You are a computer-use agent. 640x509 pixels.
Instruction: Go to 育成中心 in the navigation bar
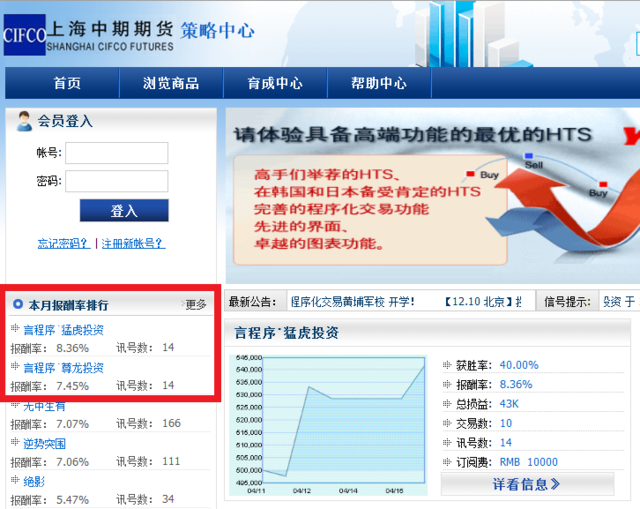tap(275, 83)
